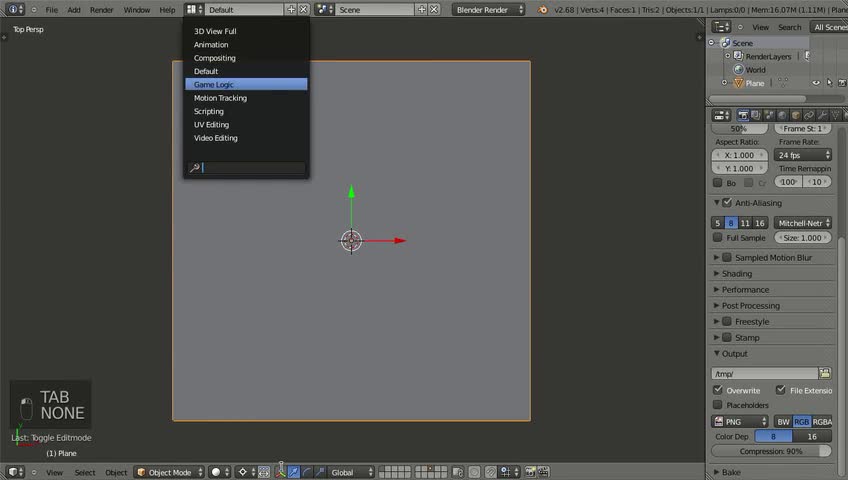Enable the Placeholders checkbox
Image resolution: width=848 pixels, height=480 pixels.
click(x=718, y=404)
